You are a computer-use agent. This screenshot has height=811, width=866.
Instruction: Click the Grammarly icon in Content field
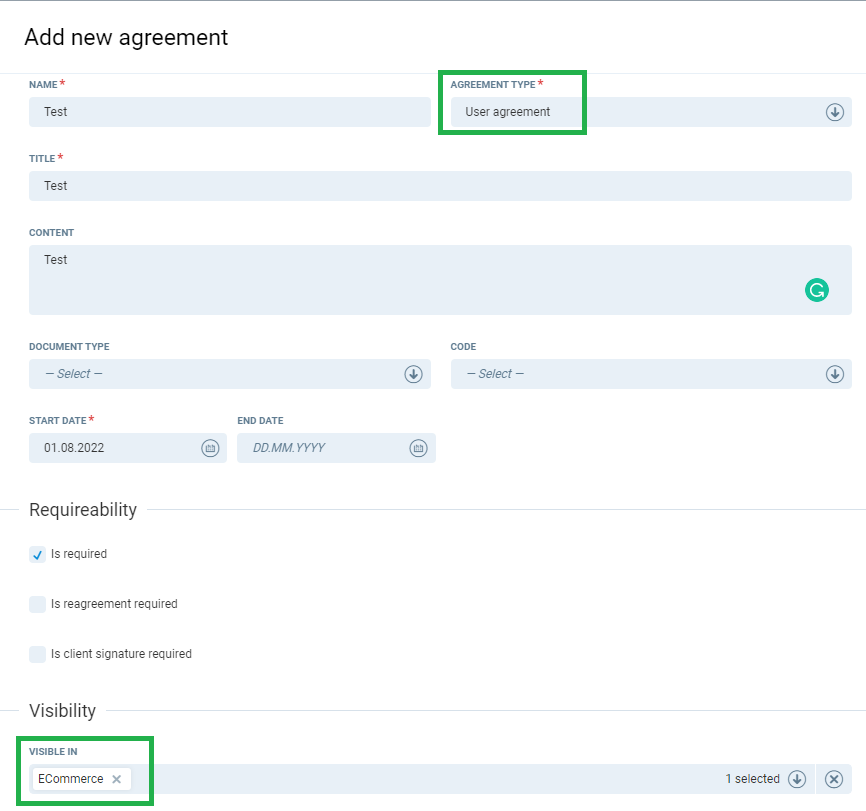click(x=817, y=290)
